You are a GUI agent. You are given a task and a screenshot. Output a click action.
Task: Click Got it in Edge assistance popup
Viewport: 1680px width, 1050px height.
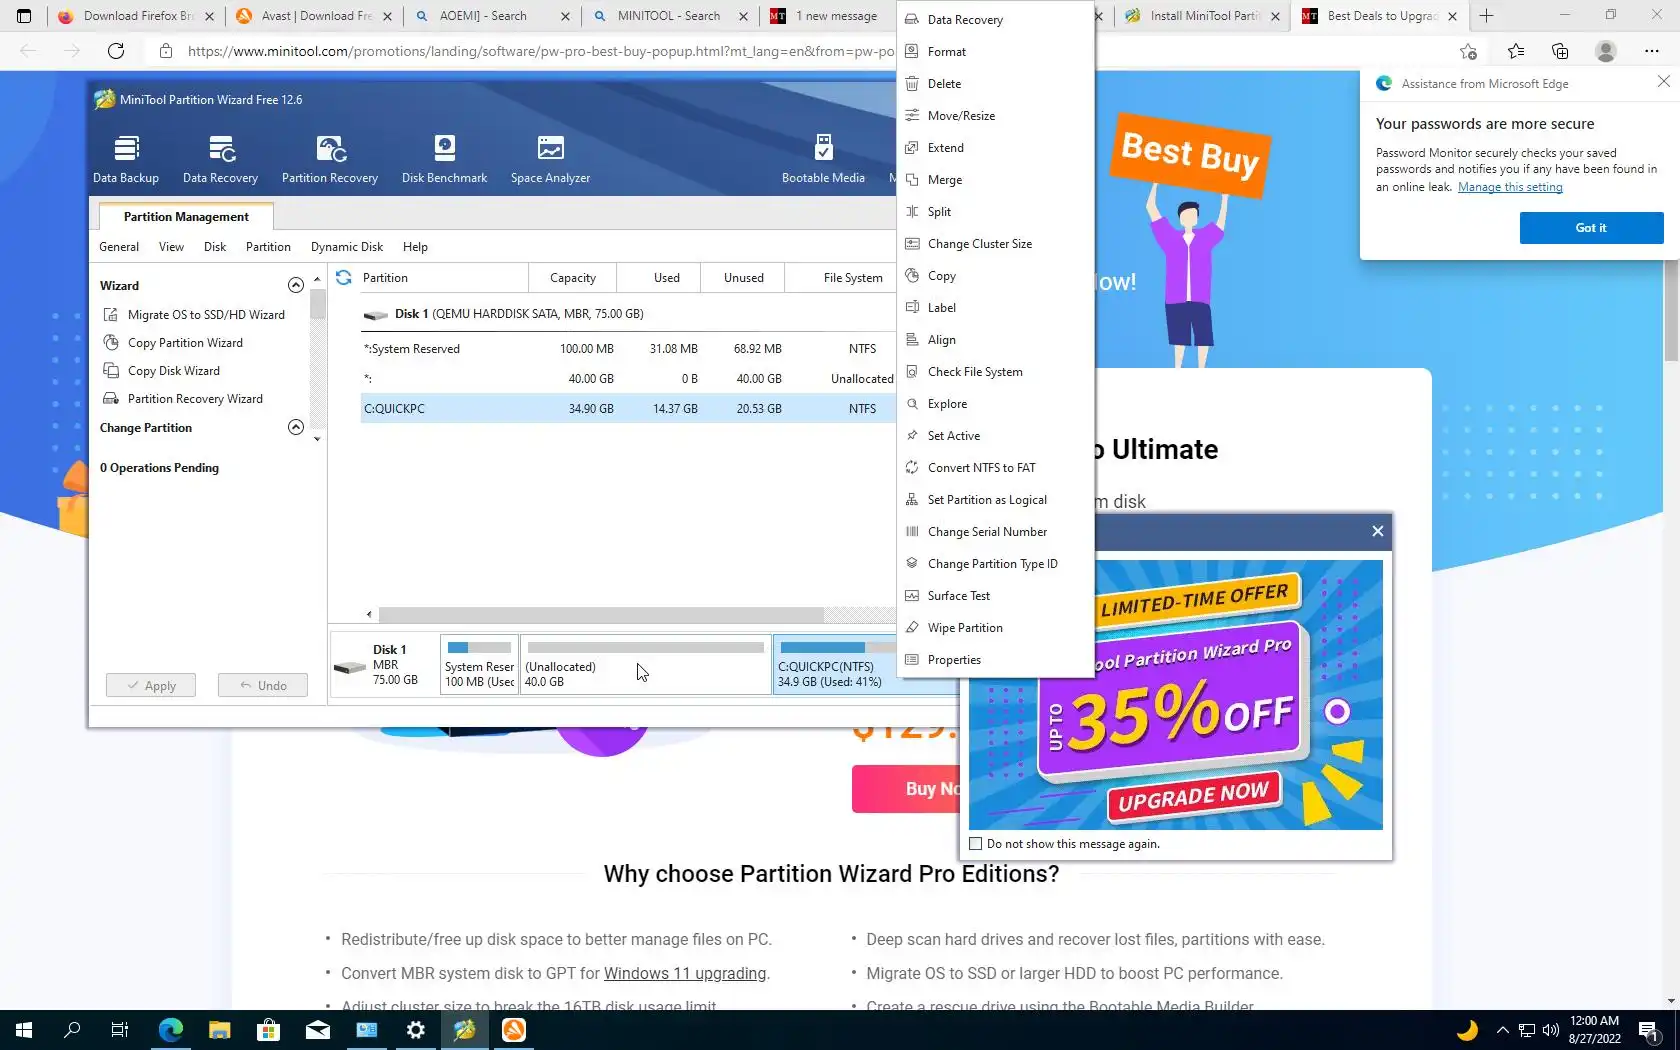click(x=1591, y=228)
